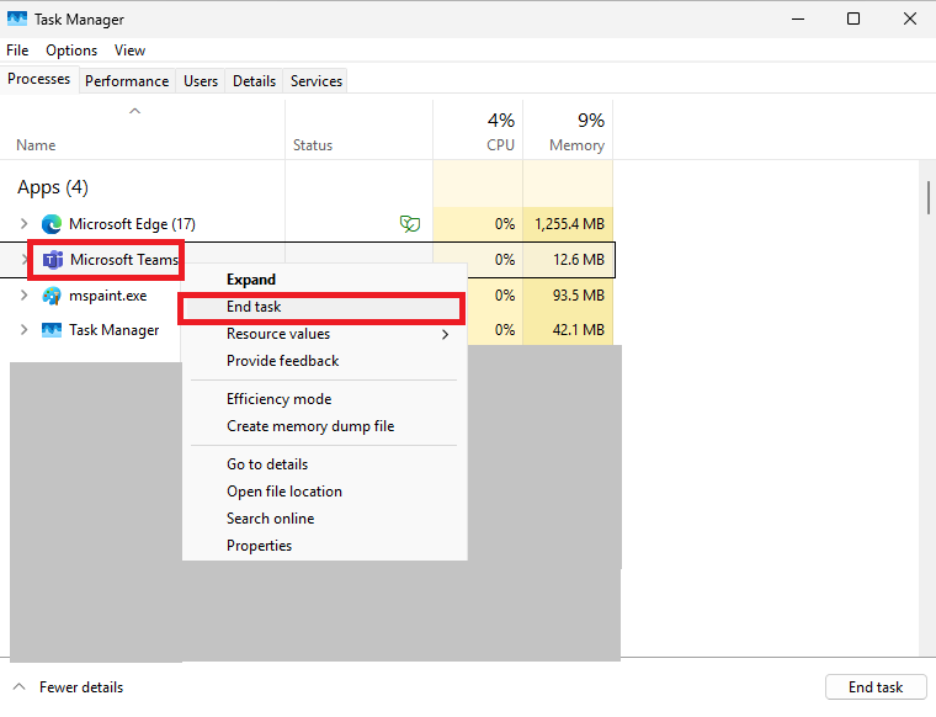Open the View menu
This screenshot has height=717, width=936.
click(x=130, y=50)
